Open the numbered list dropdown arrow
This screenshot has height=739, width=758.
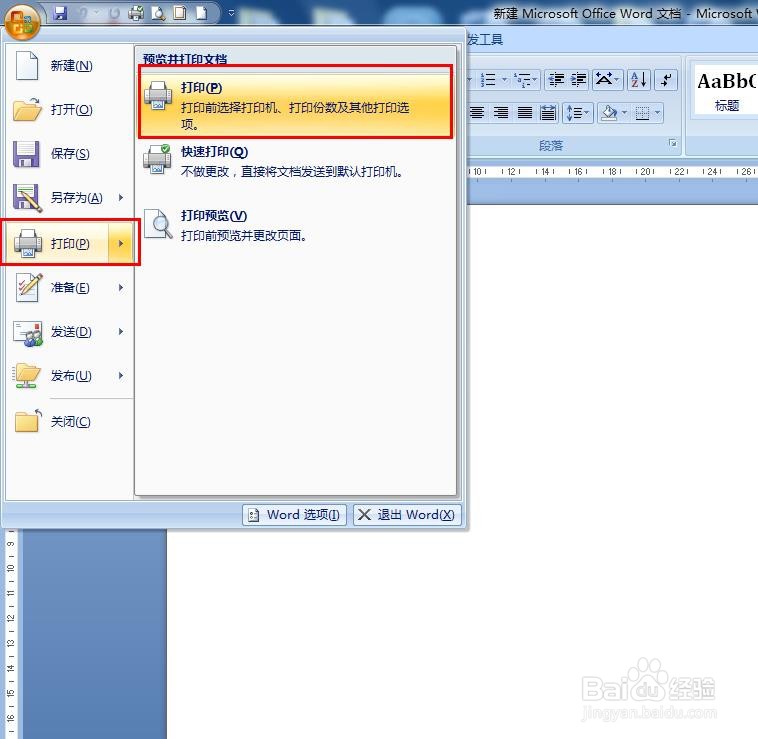505,80
